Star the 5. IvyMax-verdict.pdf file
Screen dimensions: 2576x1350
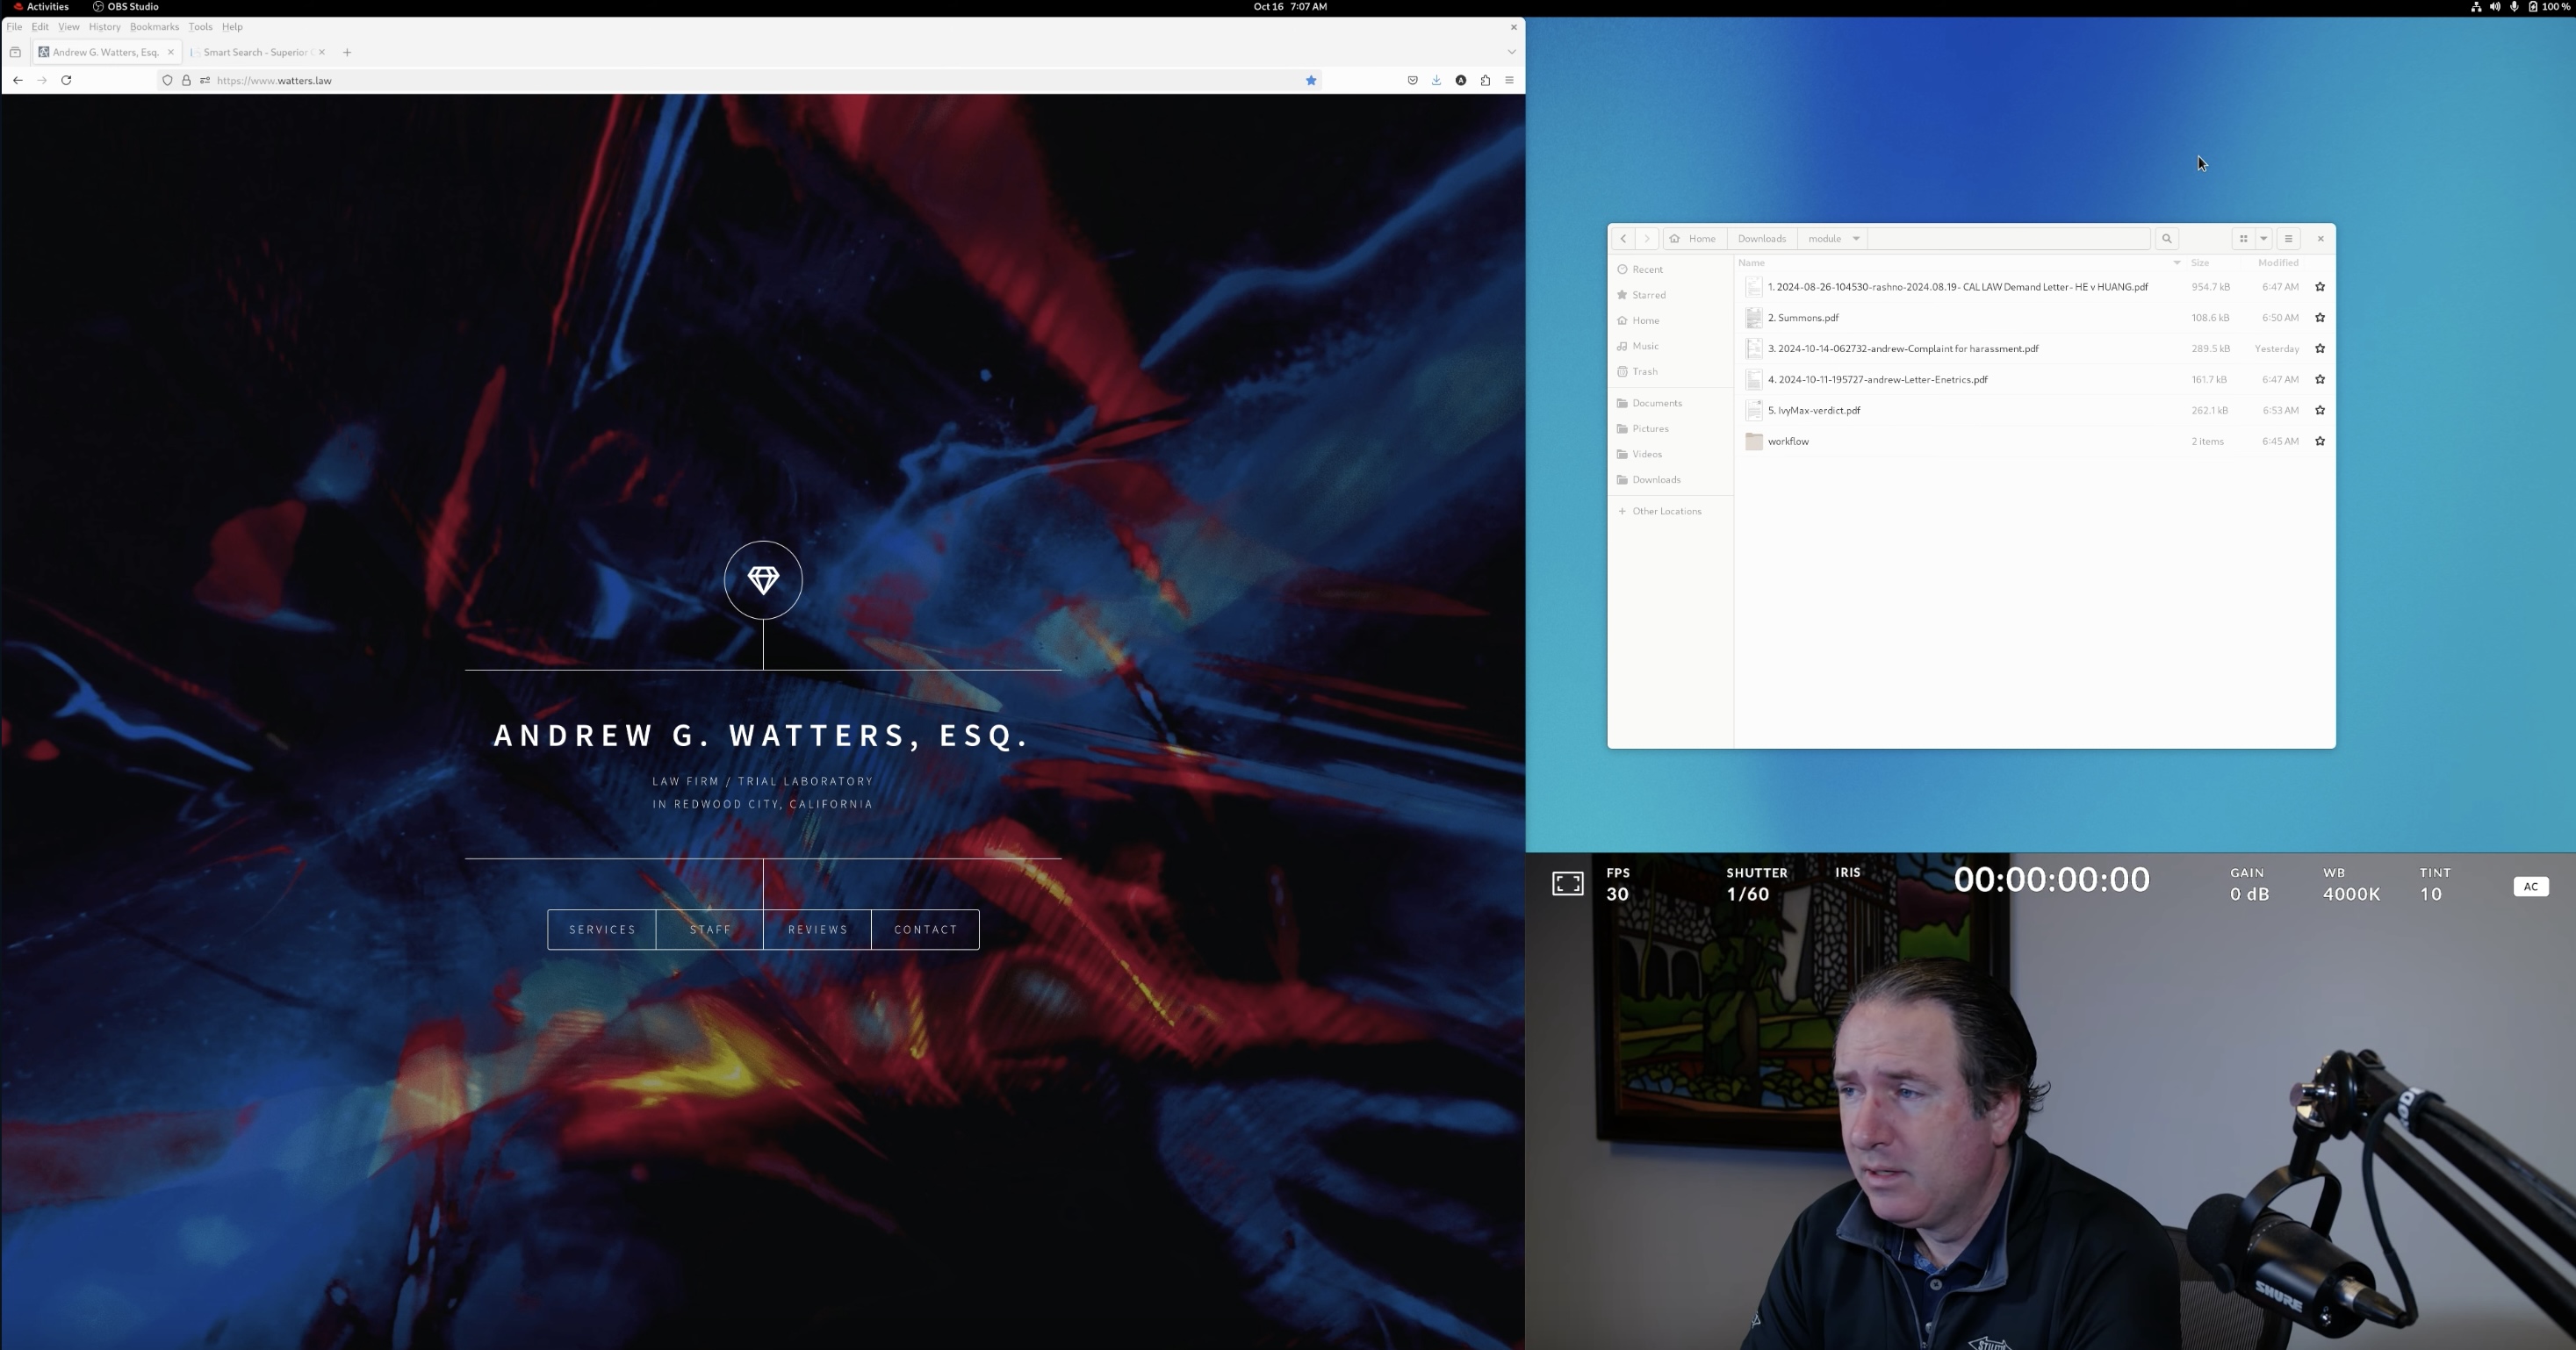coord(2320,410)
